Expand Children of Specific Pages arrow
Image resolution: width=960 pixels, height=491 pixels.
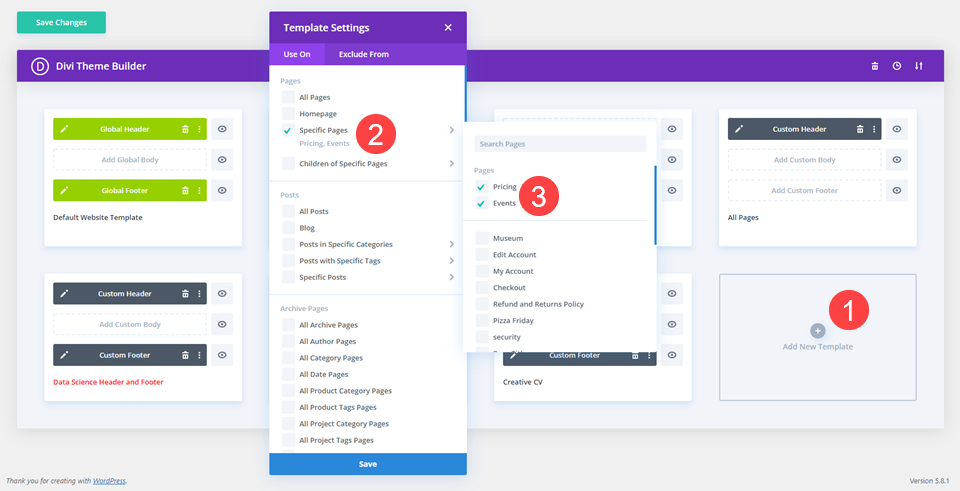pos(451,163)
